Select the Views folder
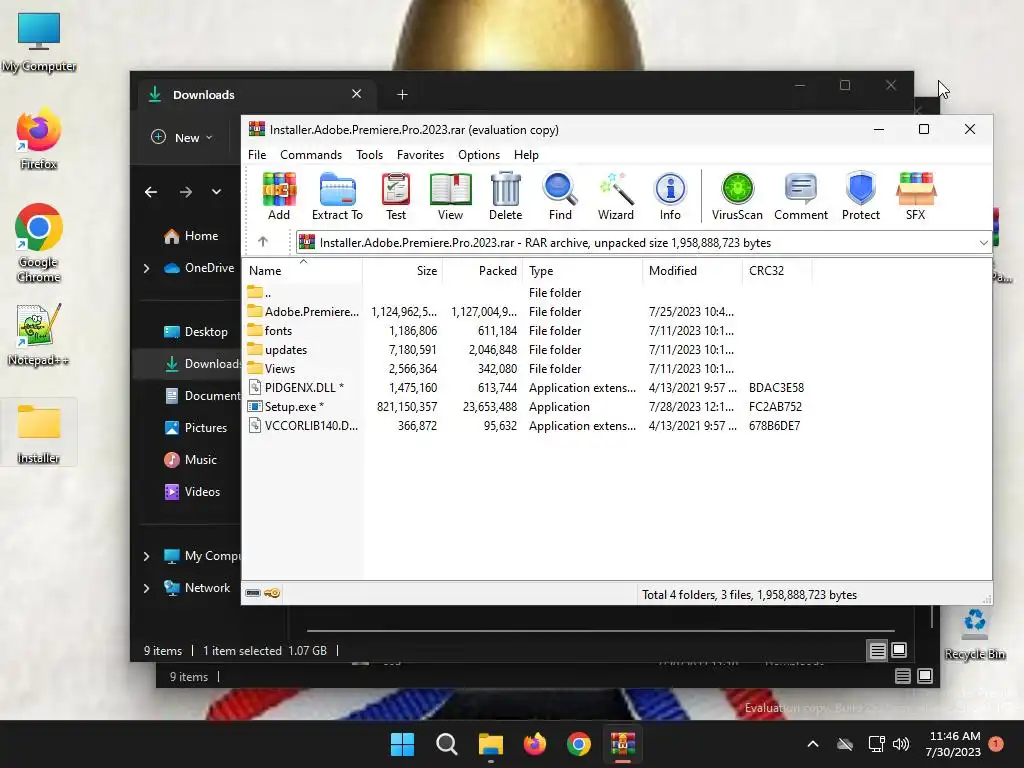 (x=526, y=368)
